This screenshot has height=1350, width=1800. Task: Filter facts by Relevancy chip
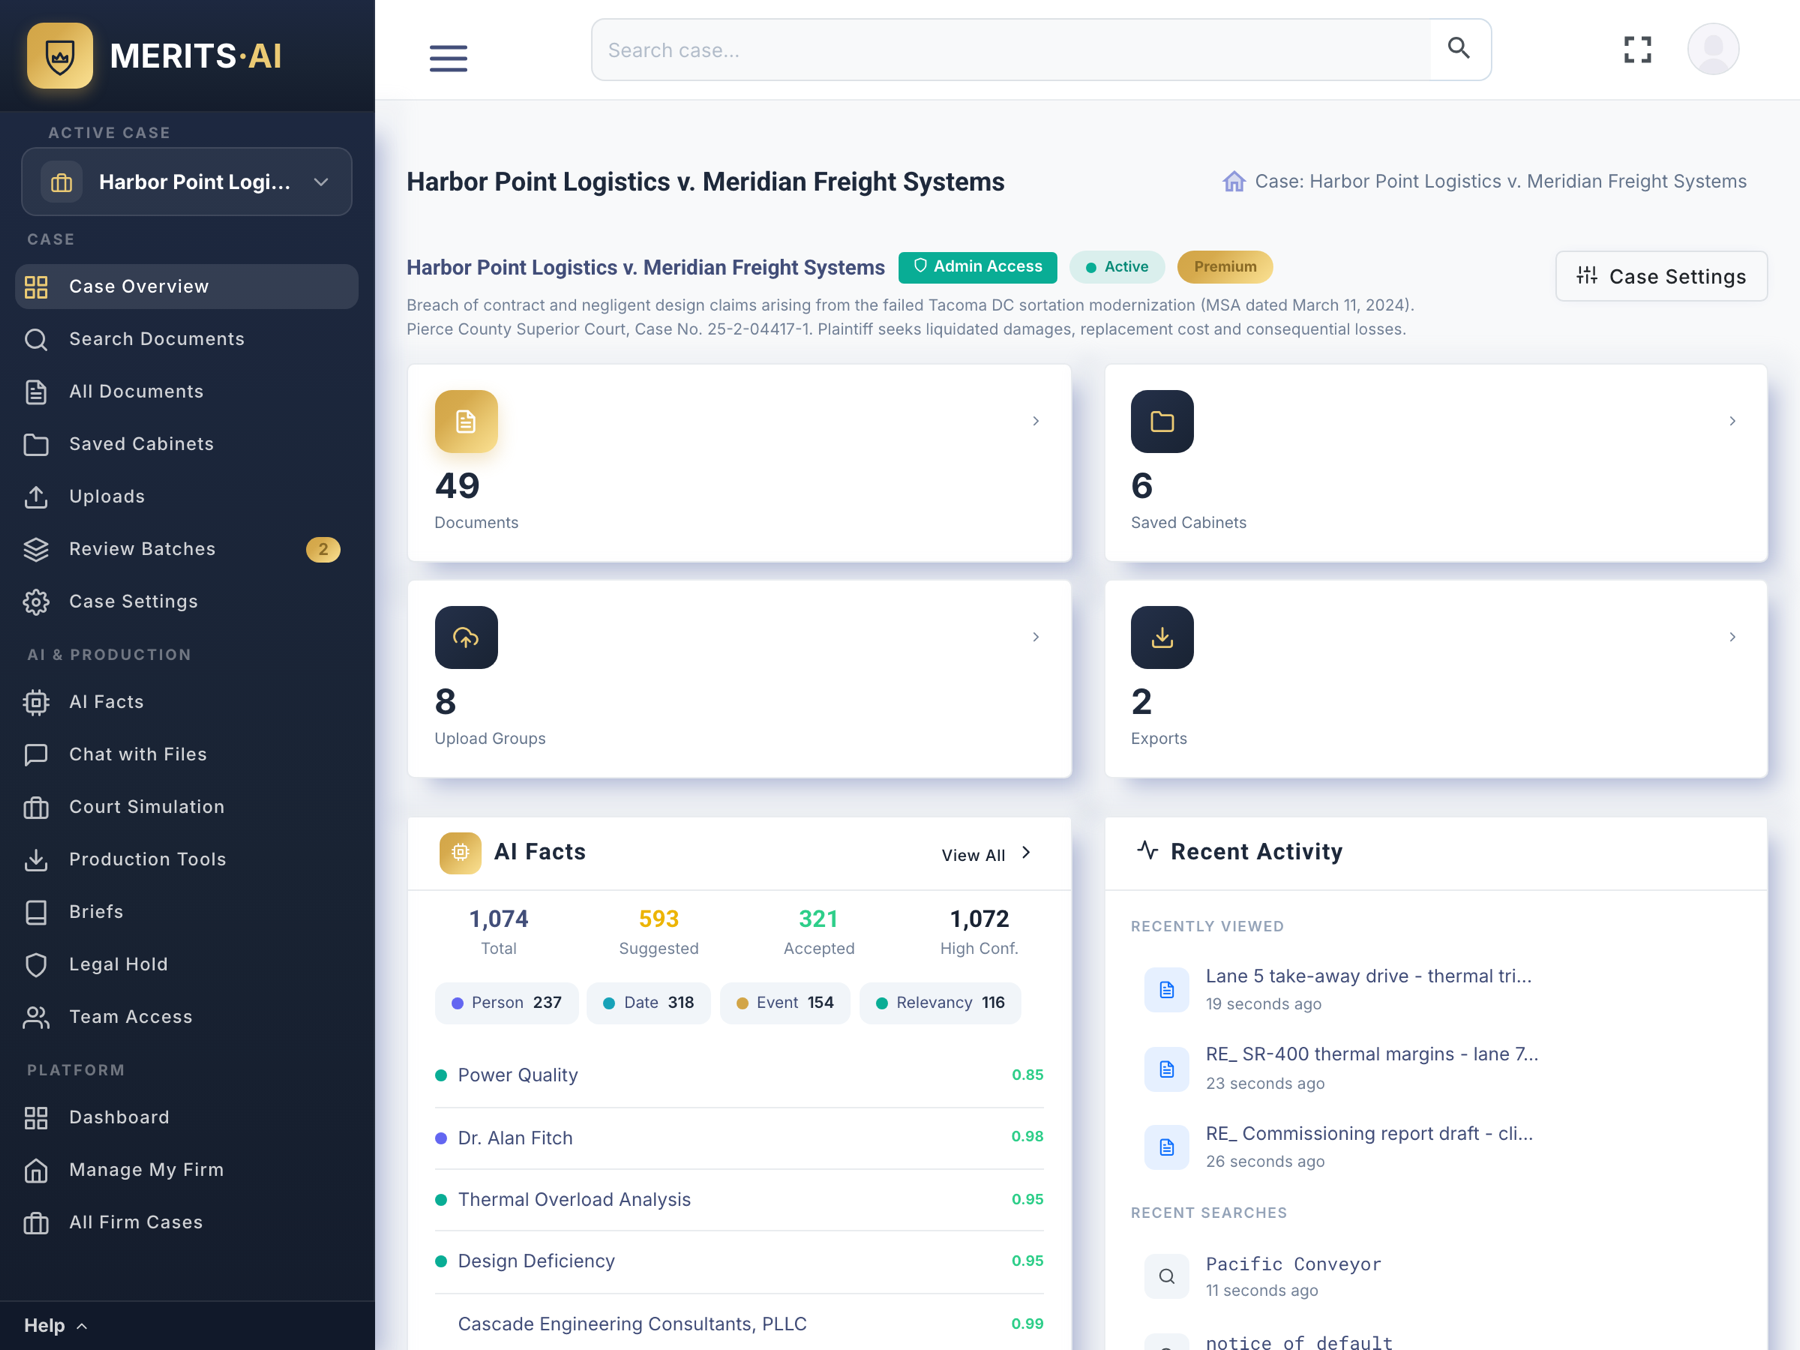coord(940,1003)
